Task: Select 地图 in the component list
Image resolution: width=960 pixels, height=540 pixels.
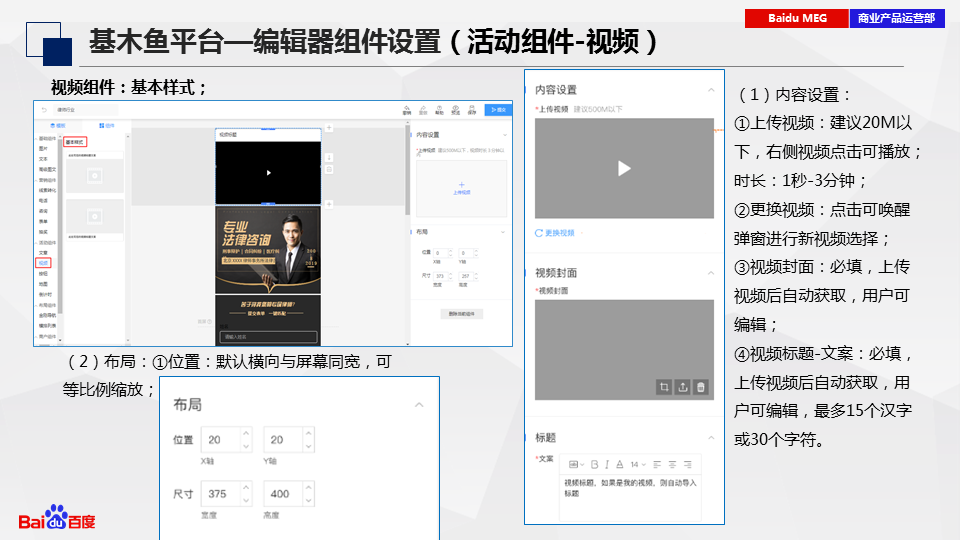Action: pos(43,284)
